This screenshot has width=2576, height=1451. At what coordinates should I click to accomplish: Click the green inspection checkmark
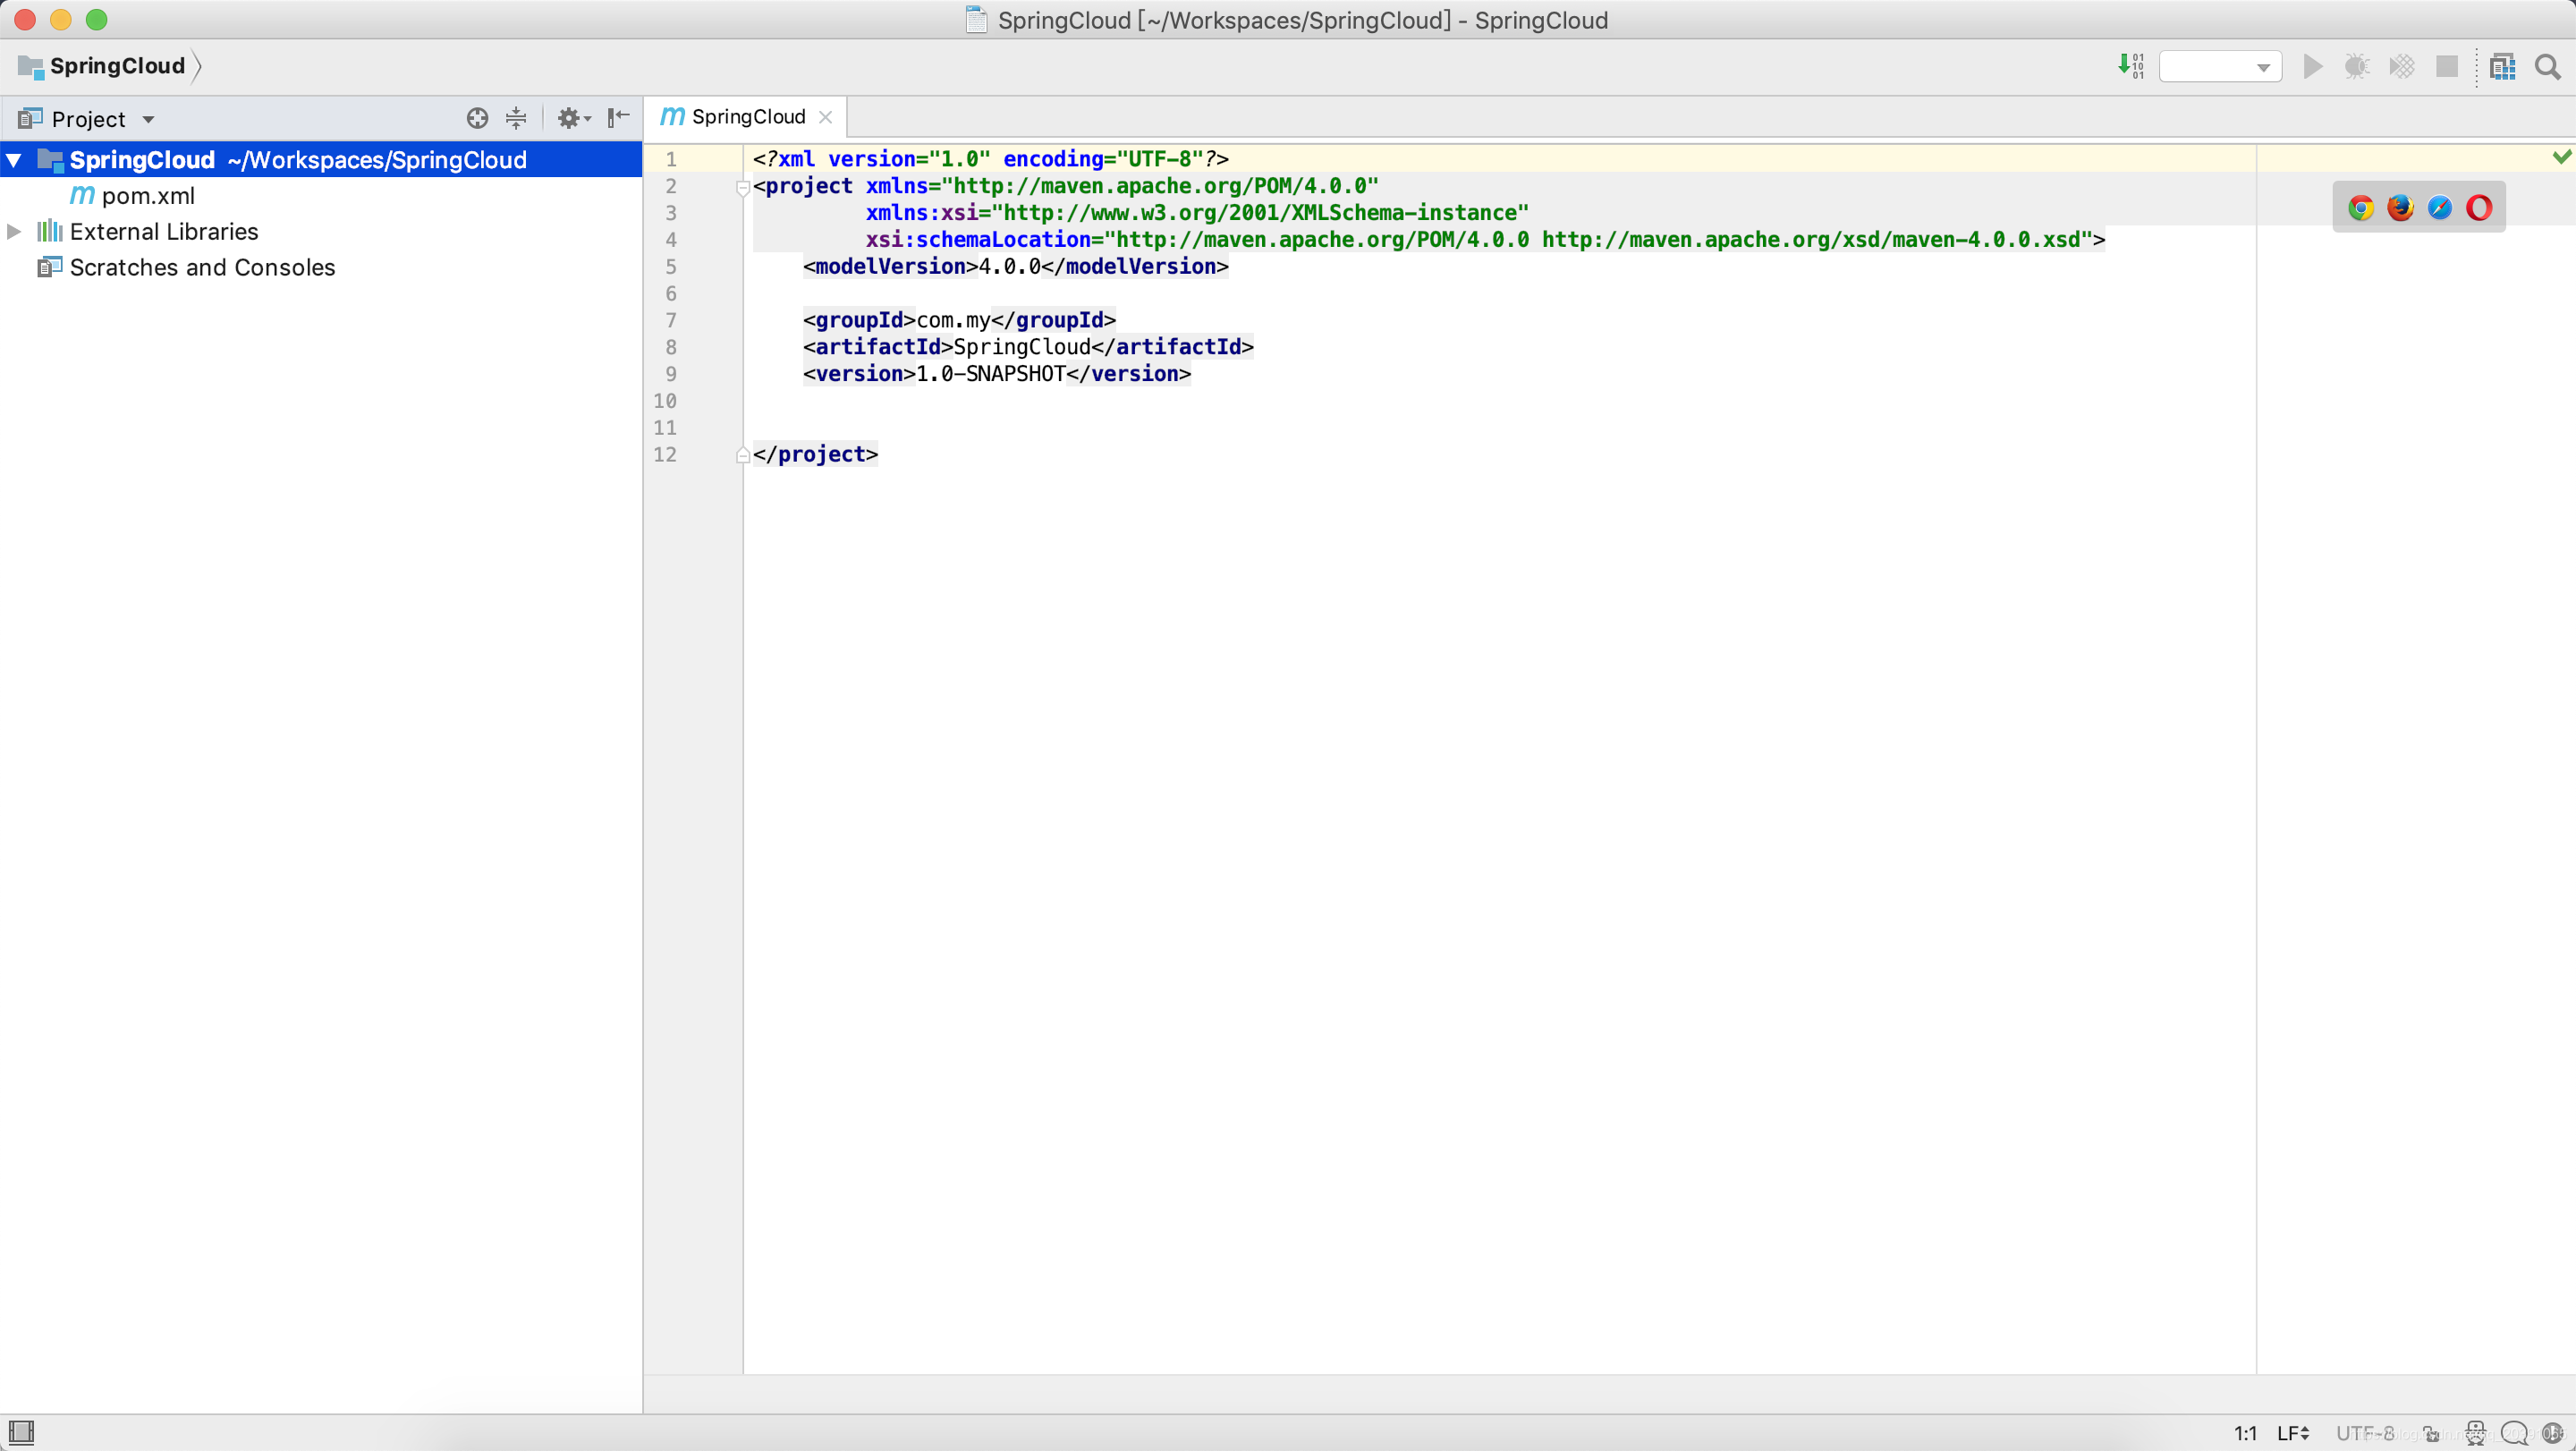click(2561, 157)
